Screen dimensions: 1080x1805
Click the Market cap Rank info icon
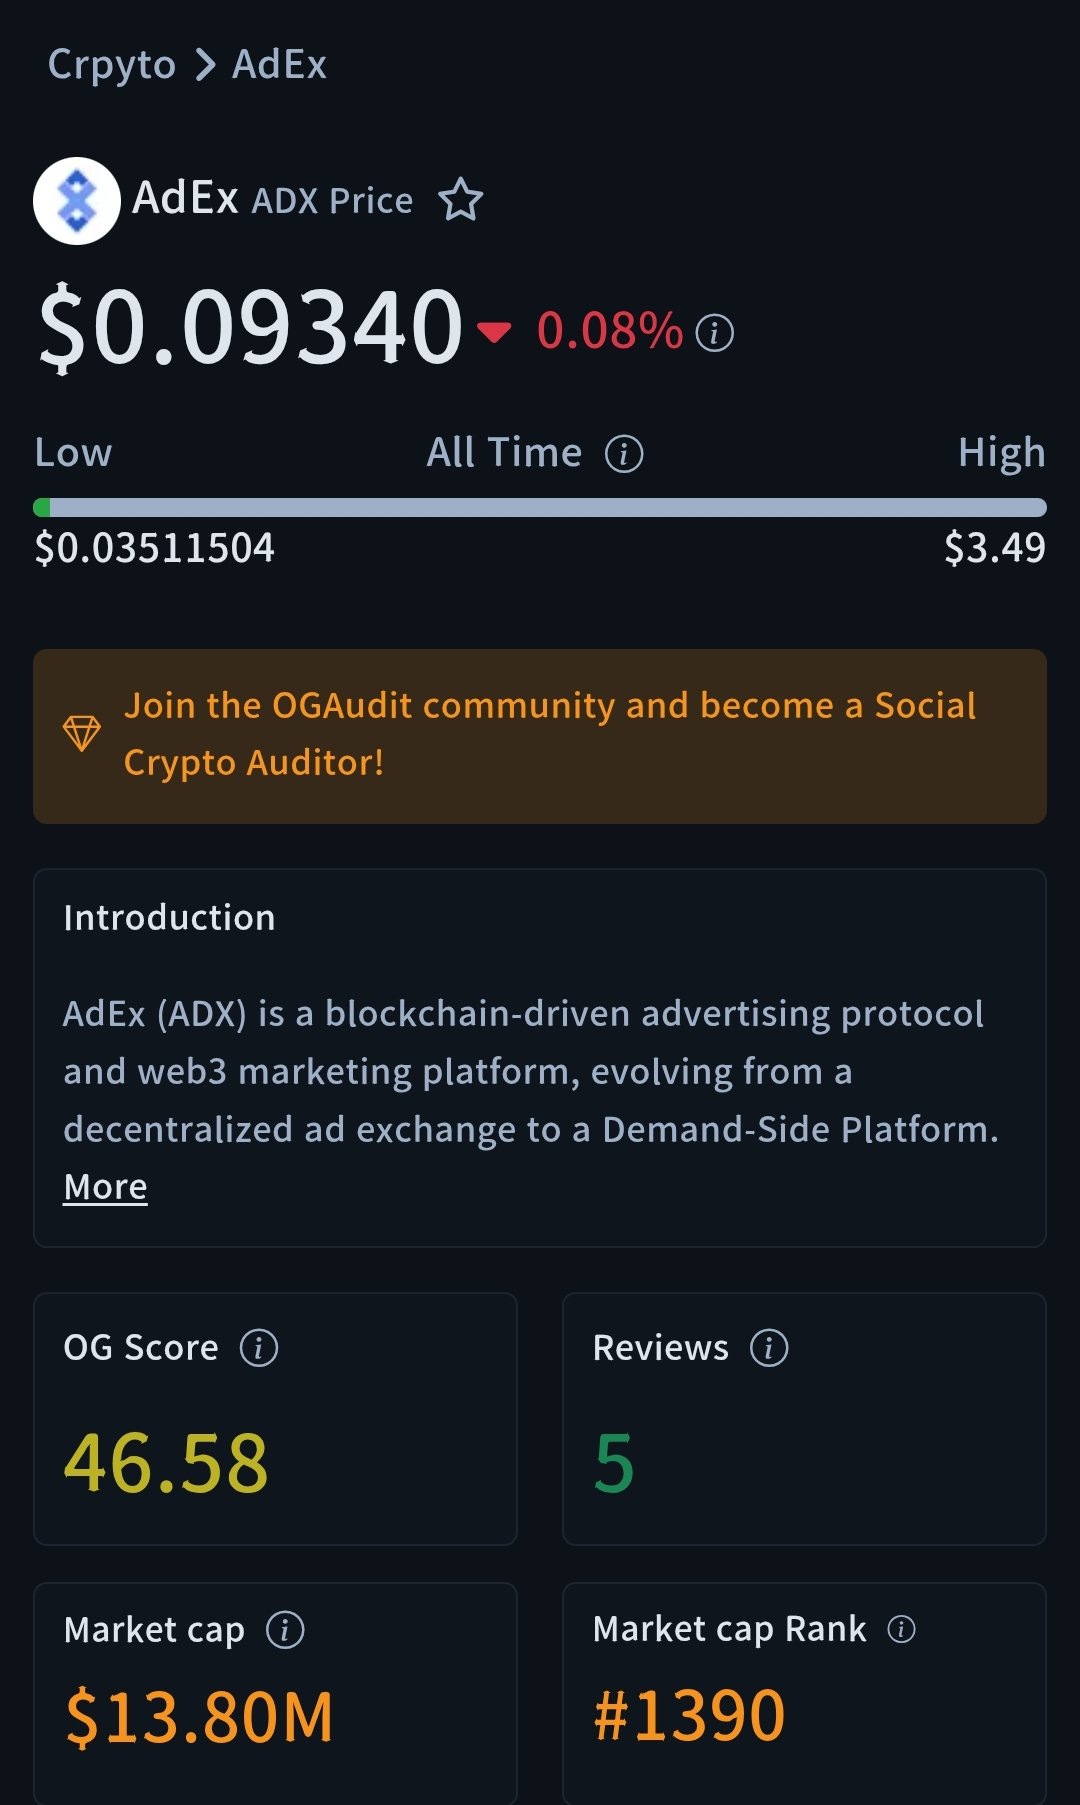[901, 1630]
